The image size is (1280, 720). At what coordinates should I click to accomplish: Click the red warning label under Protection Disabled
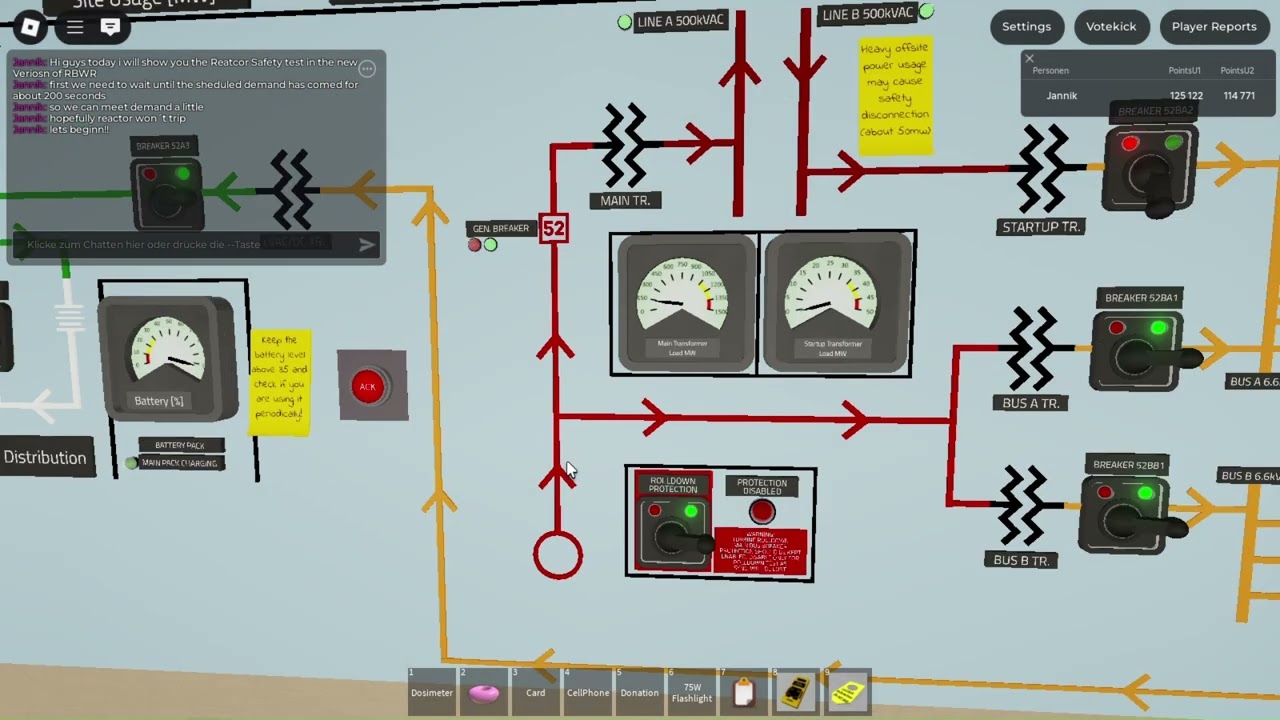click(760, 552)
